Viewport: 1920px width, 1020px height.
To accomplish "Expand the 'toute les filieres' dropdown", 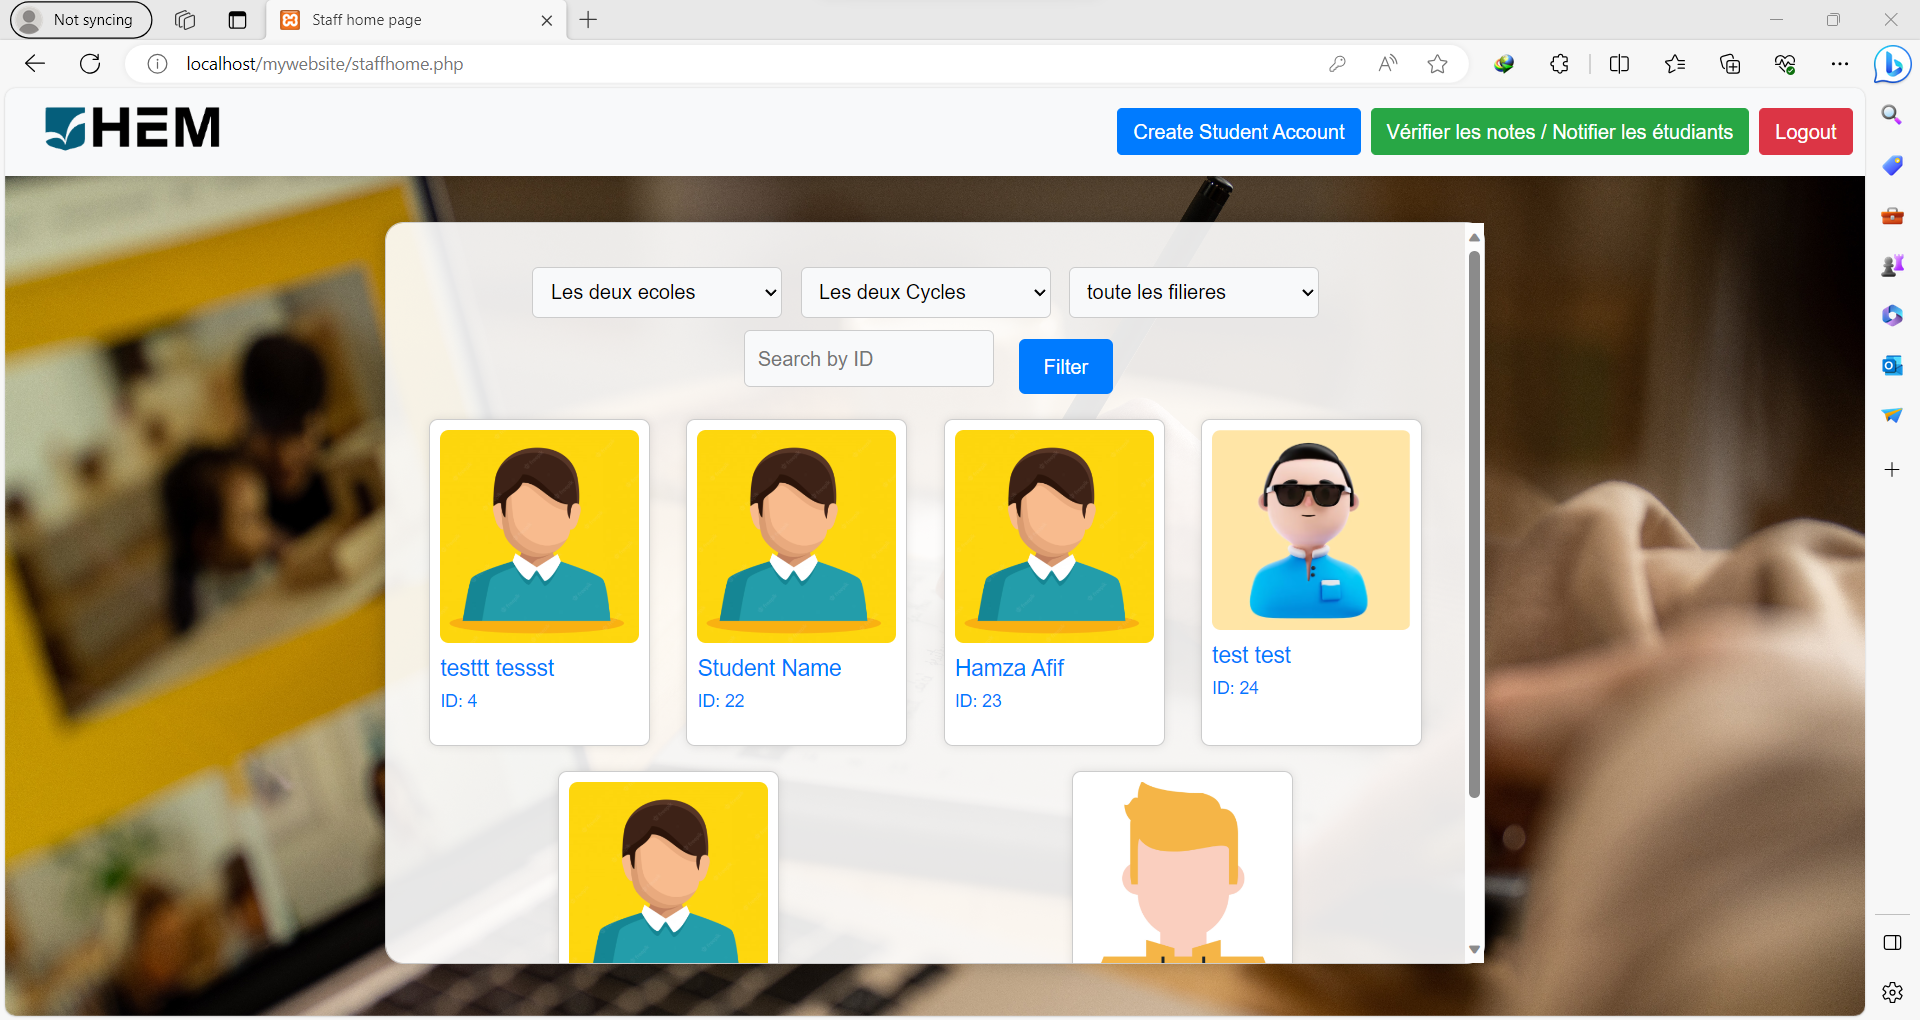I will 1193,292.
